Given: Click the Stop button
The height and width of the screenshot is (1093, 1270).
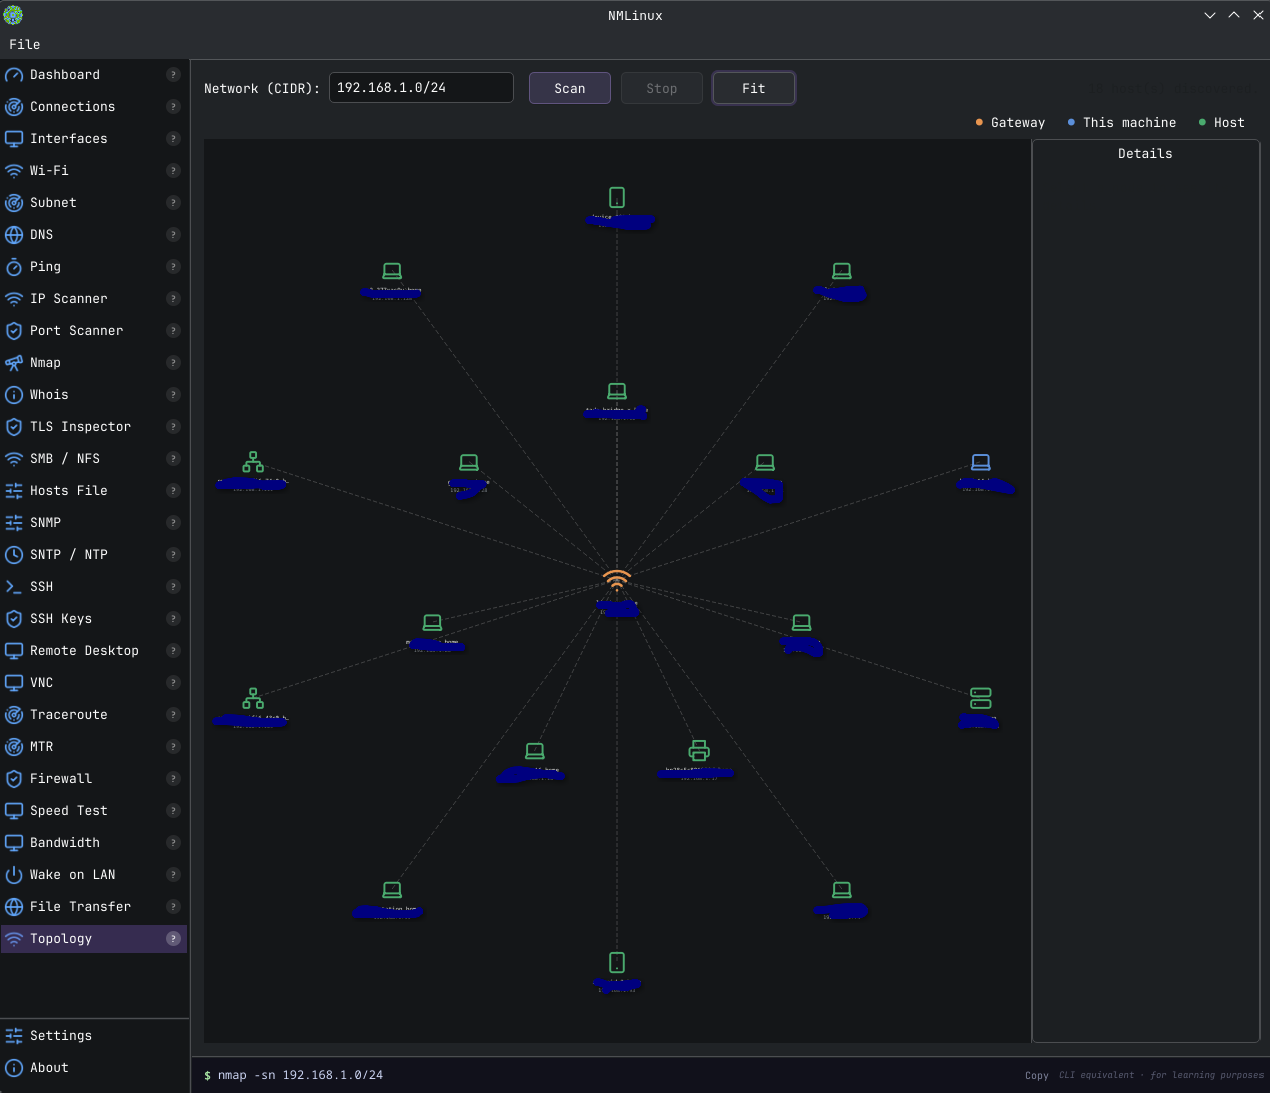Looking at the screenshot, I should click(x=662, y=88).
